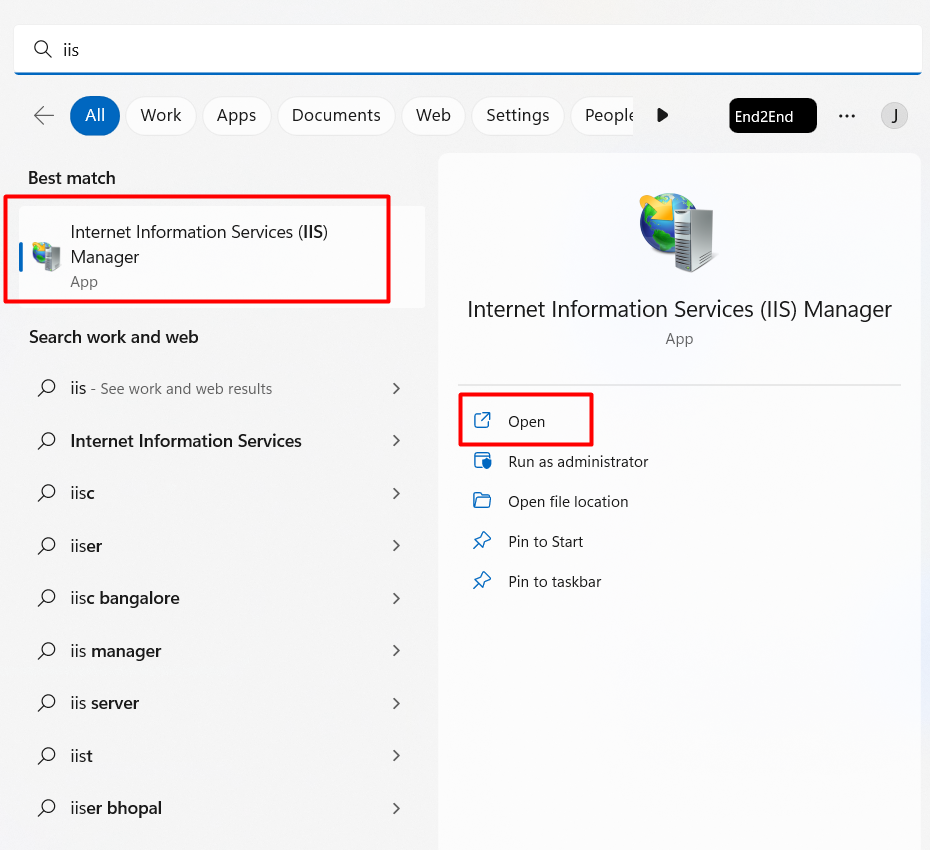Image resolution: width=930 pixels, height=850 pixels.
Task: Click the search icon beside 'iis manager'
Action: tap(46, 651)
